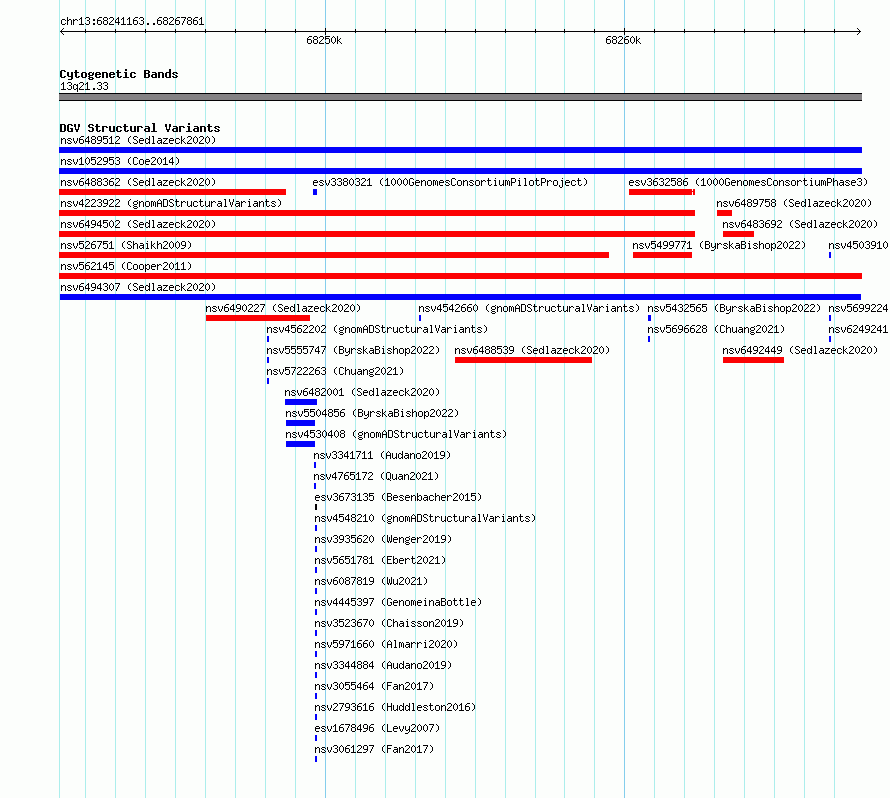890x798 pixels.
Task: Open nsv2793616 (Huddleston2016) label
Action: (x=395, y=707)
